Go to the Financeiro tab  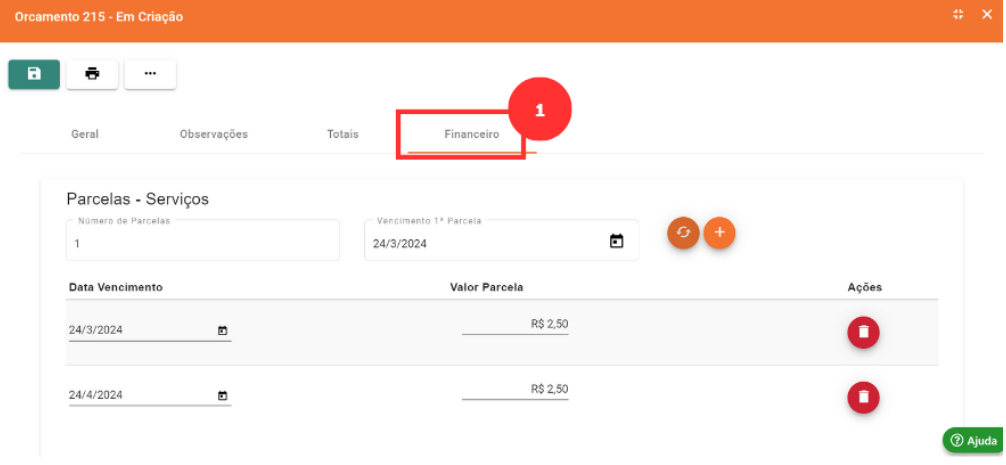tap(471, 134)
